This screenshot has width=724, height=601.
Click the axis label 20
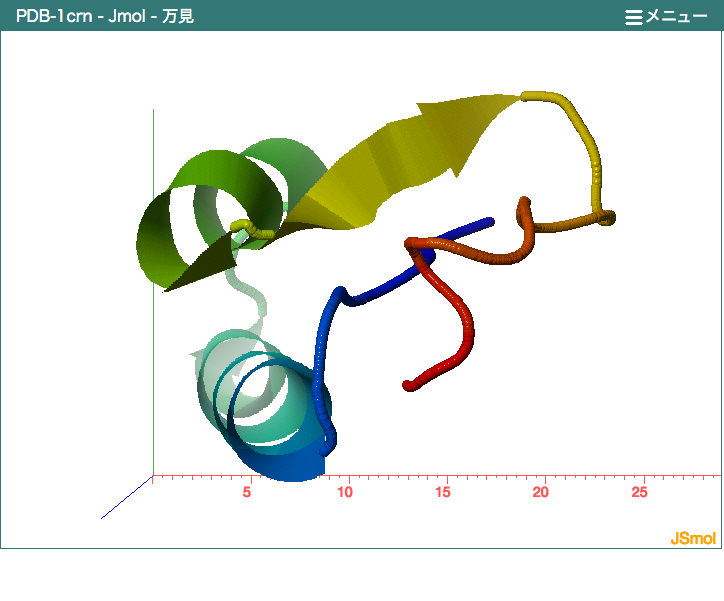pyautogui.click(x=541, y=492)
